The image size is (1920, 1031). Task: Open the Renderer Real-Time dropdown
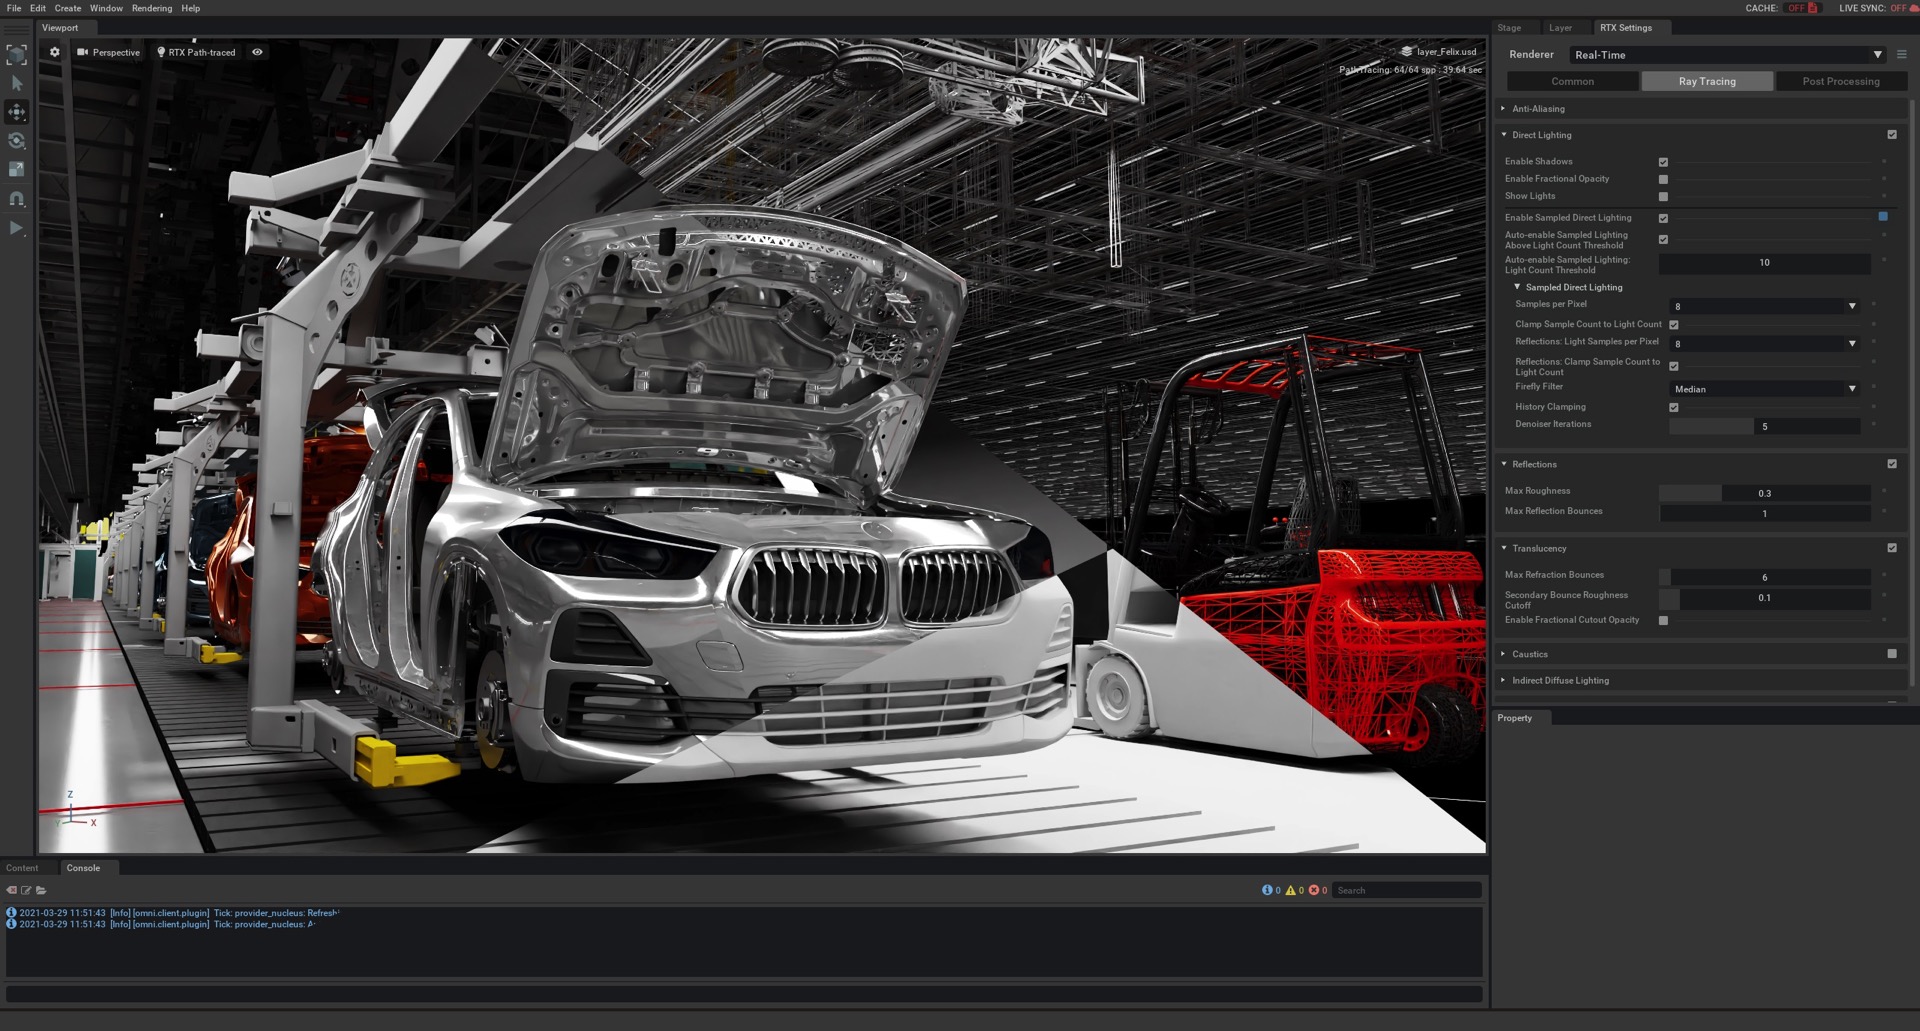pyautogui.click(x=1727, y=55)
